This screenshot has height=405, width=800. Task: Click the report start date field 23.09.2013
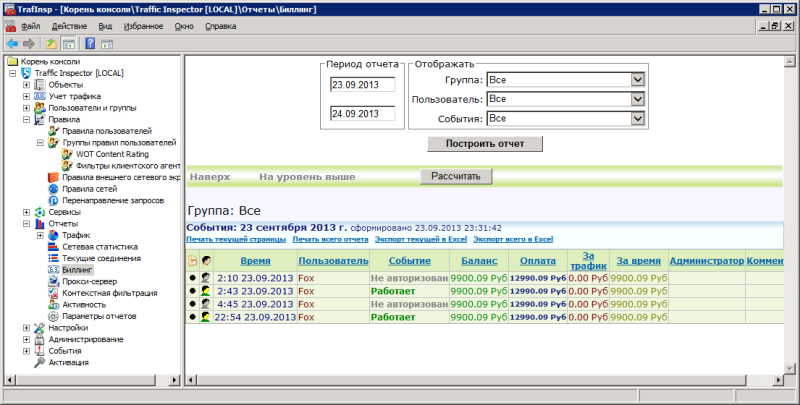click(x=362, y=85)
